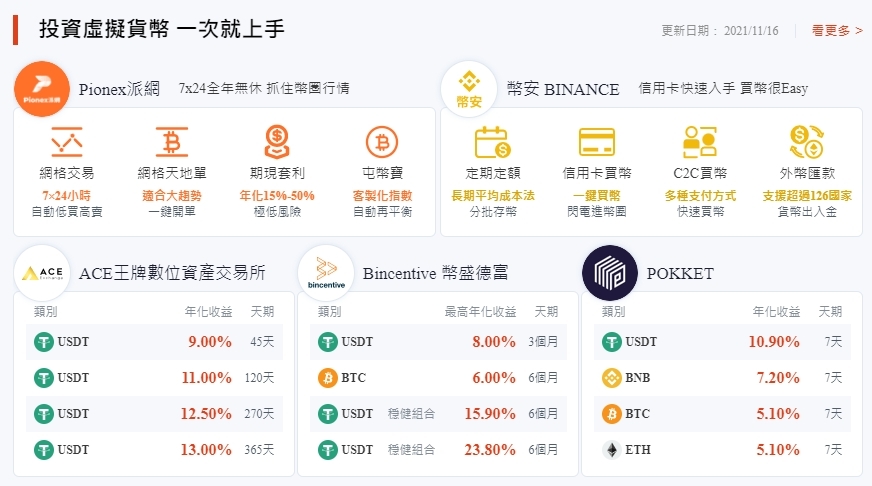Click the Pionex orange logo
The height and width of the screenshot is (486, 872).
point(42,89)
